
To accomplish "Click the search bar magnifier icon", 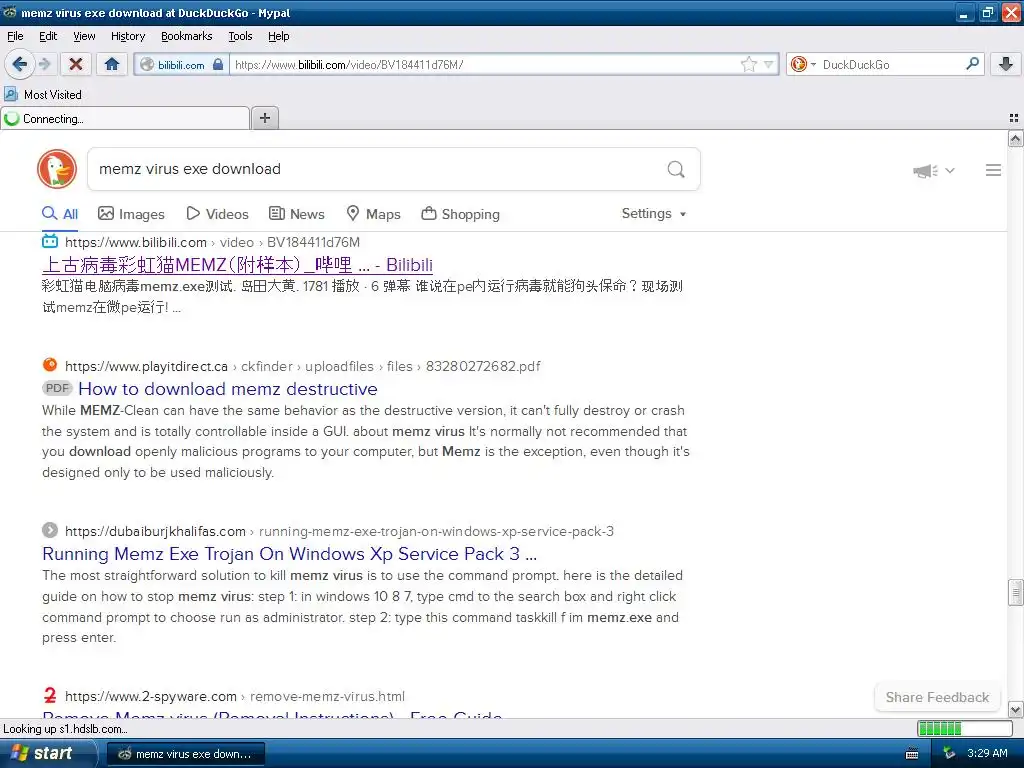I will 972,63.
